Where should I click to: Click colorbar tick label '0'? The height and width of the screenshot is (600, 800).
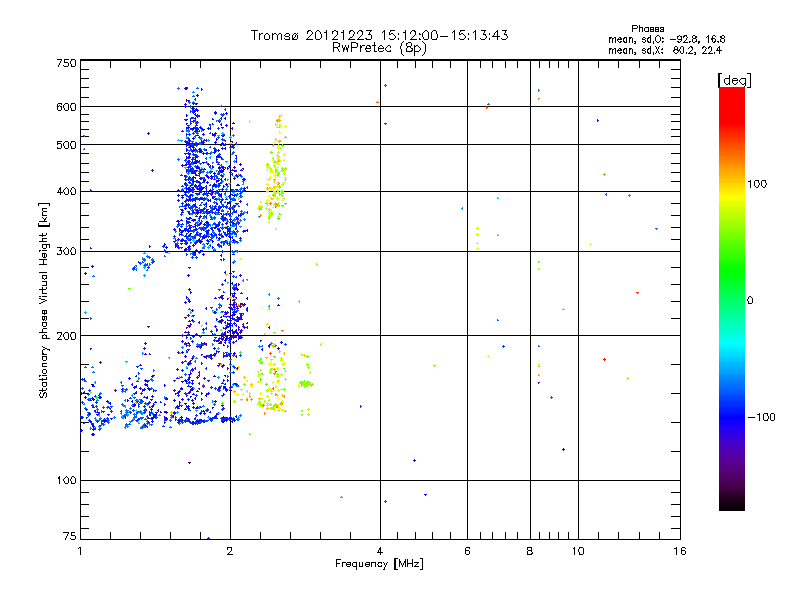[x=750, y=301]
